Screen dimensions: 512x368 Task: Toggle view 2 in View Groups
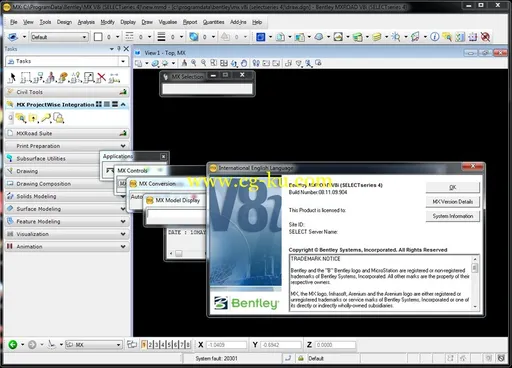pos(150,344)
